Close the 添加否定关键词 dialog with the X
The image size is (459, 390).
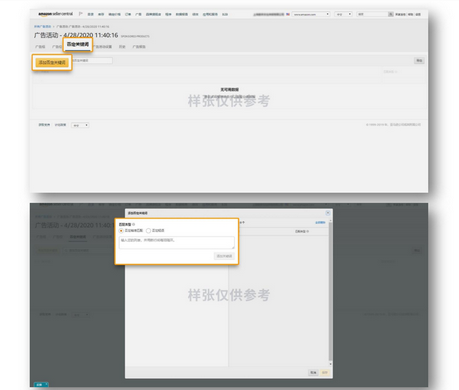coord(328,213)
